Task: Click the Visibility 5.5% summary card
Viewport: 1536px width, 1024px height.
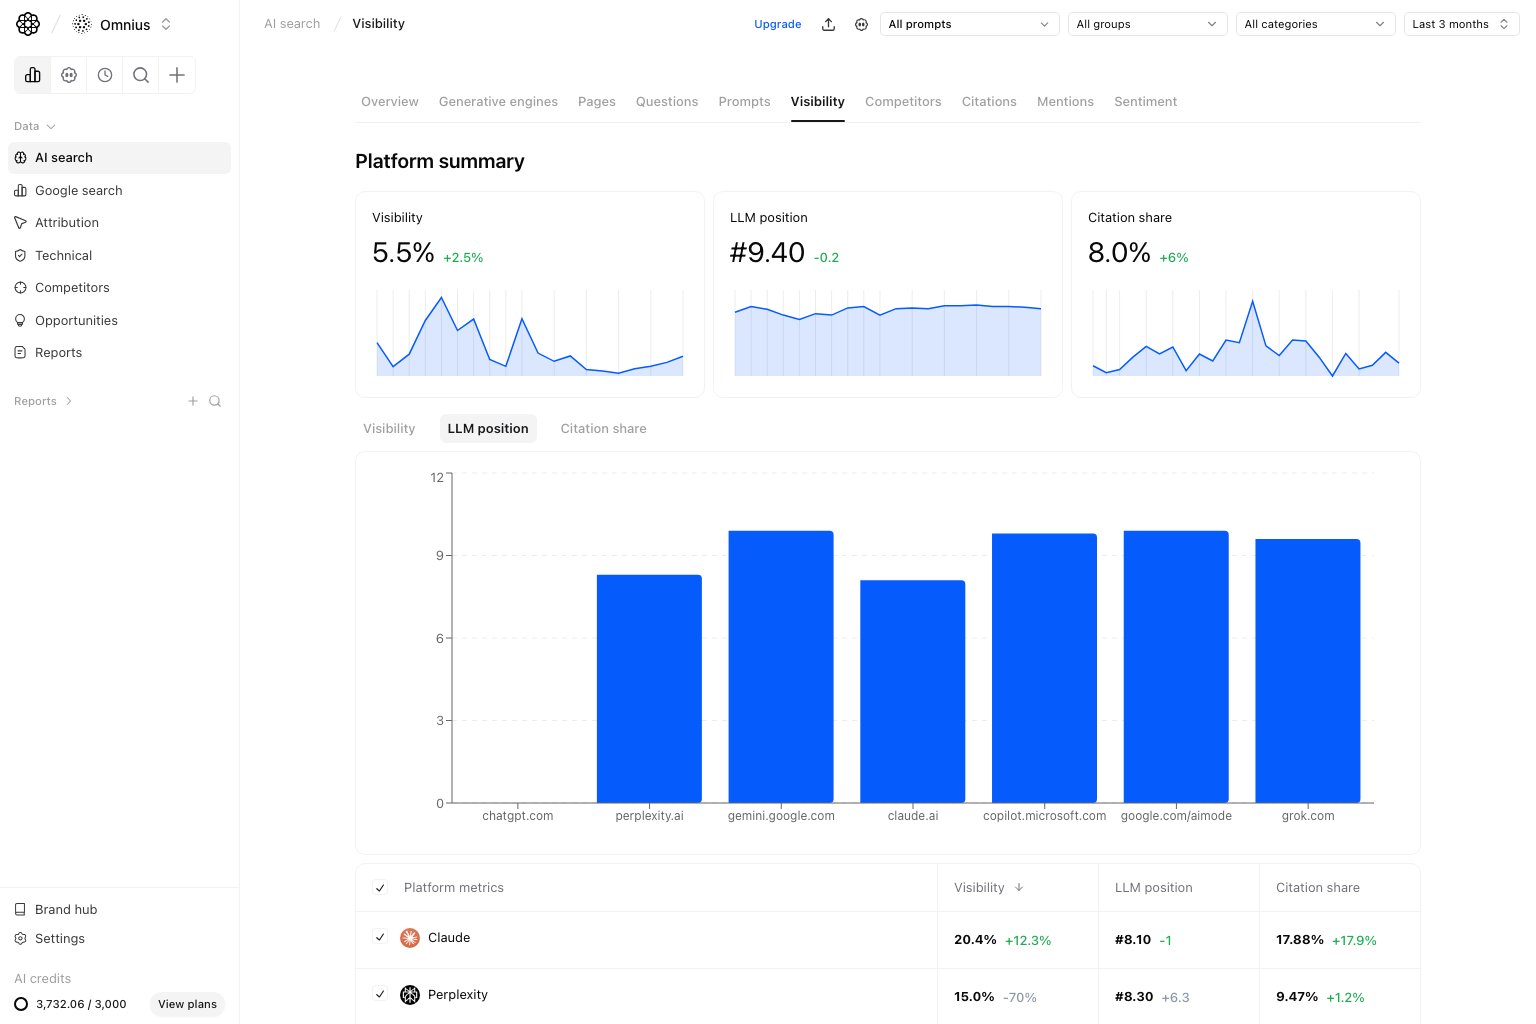Action: click(x=530, y=295)
